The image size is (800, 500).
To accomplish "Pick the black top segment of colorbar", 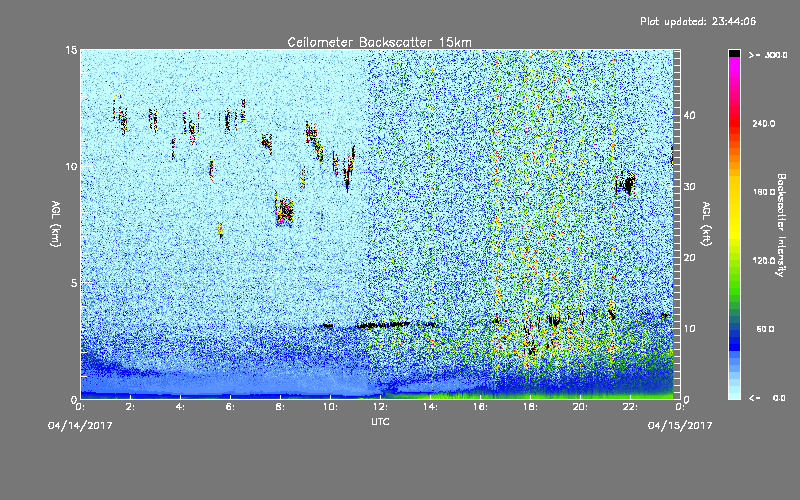I will point(734,53).
